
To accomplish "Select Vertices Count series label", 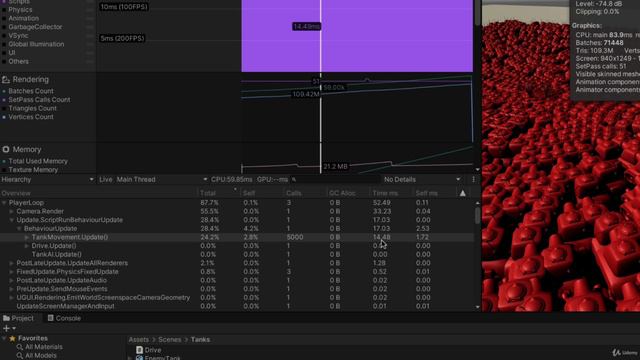I will (x=31, y=117).
